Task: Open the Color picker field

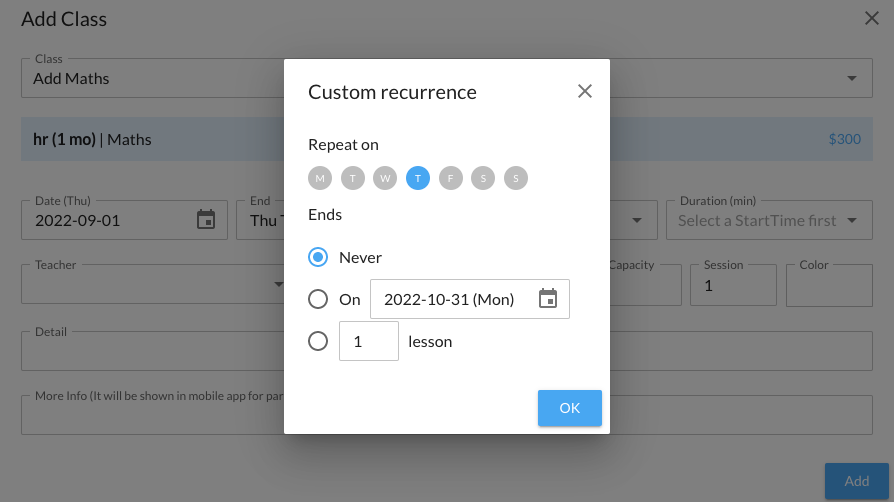Action: coord(829,286)
